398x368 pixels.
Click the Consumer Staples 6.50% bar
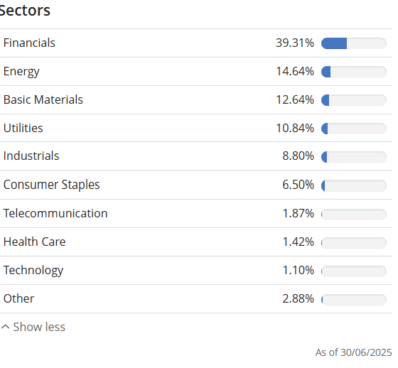(354, 186)
